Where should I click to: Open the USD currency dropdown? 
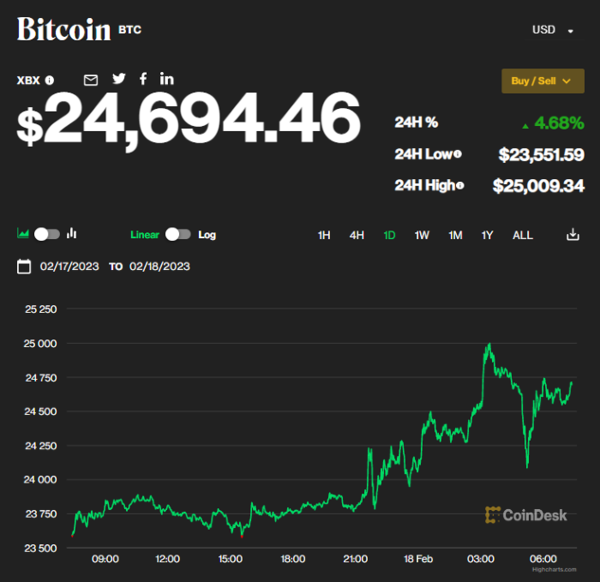pyautogui.click(x=553, y=30)
